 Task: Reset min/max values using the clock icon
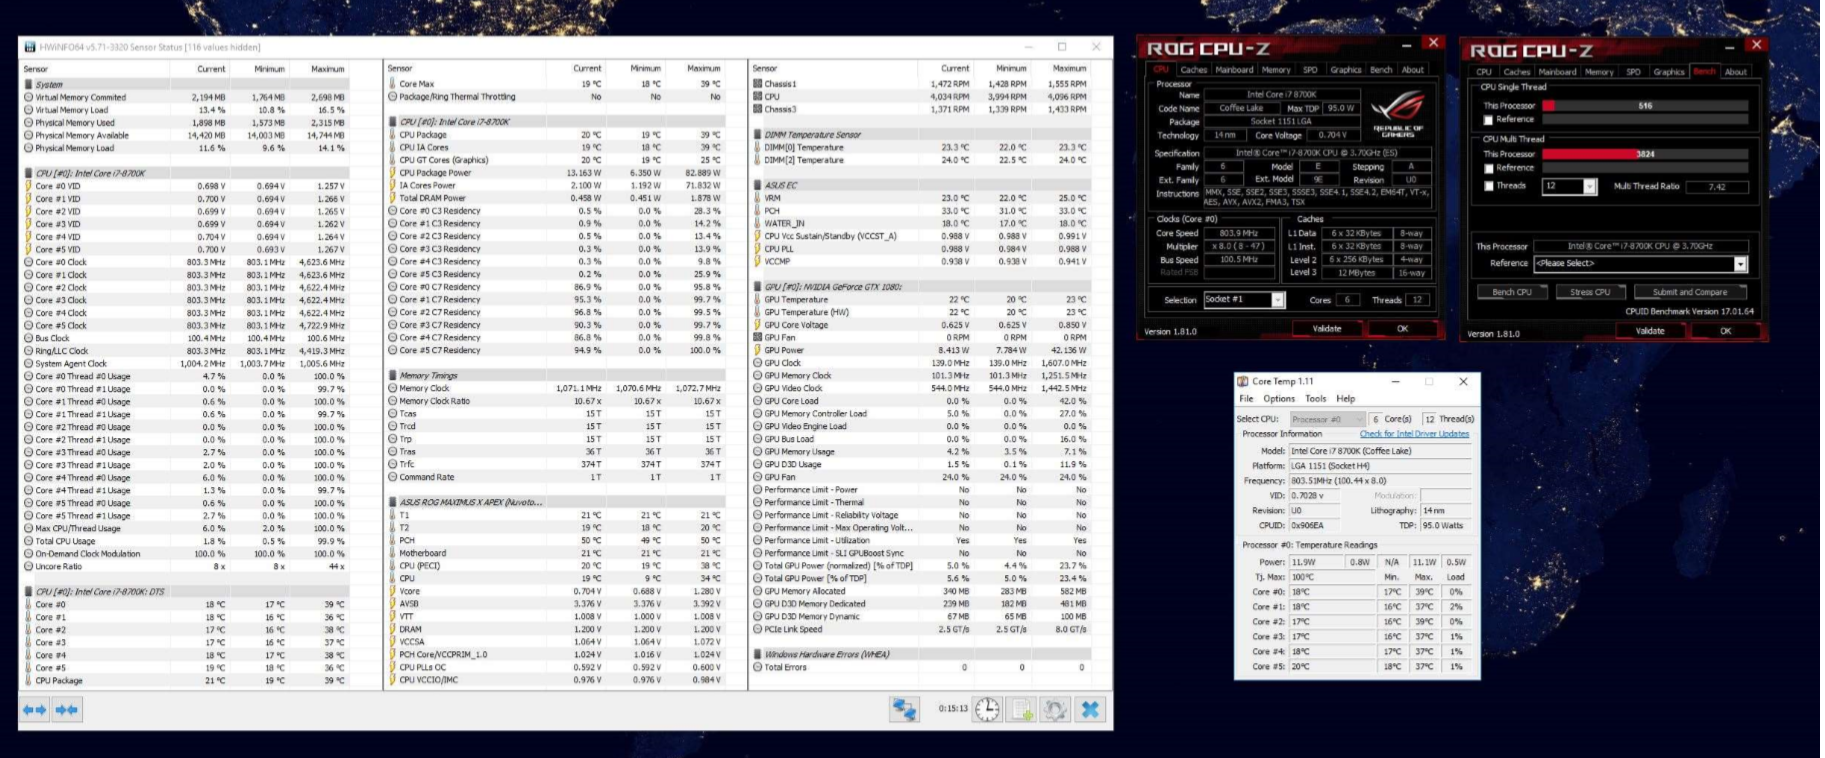(987, 709)
